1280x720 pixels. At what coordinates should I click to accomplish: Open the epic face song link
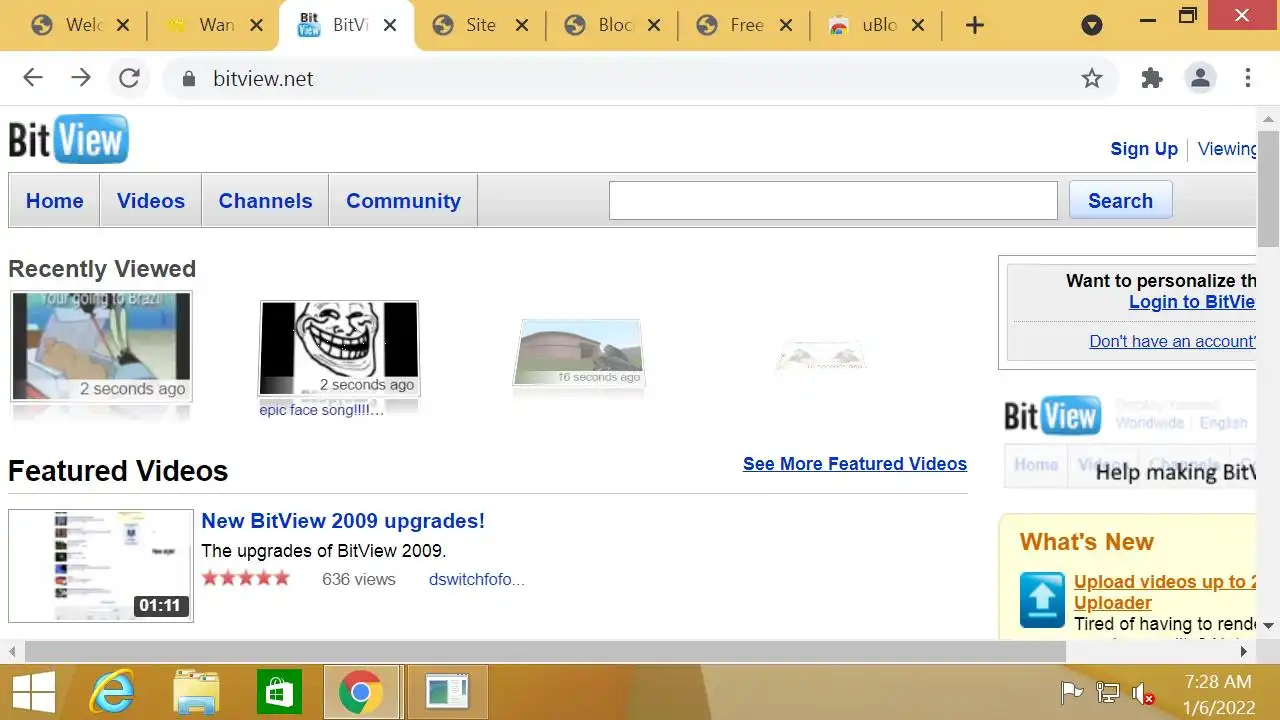pyautogui.click(x=321, y=410)
